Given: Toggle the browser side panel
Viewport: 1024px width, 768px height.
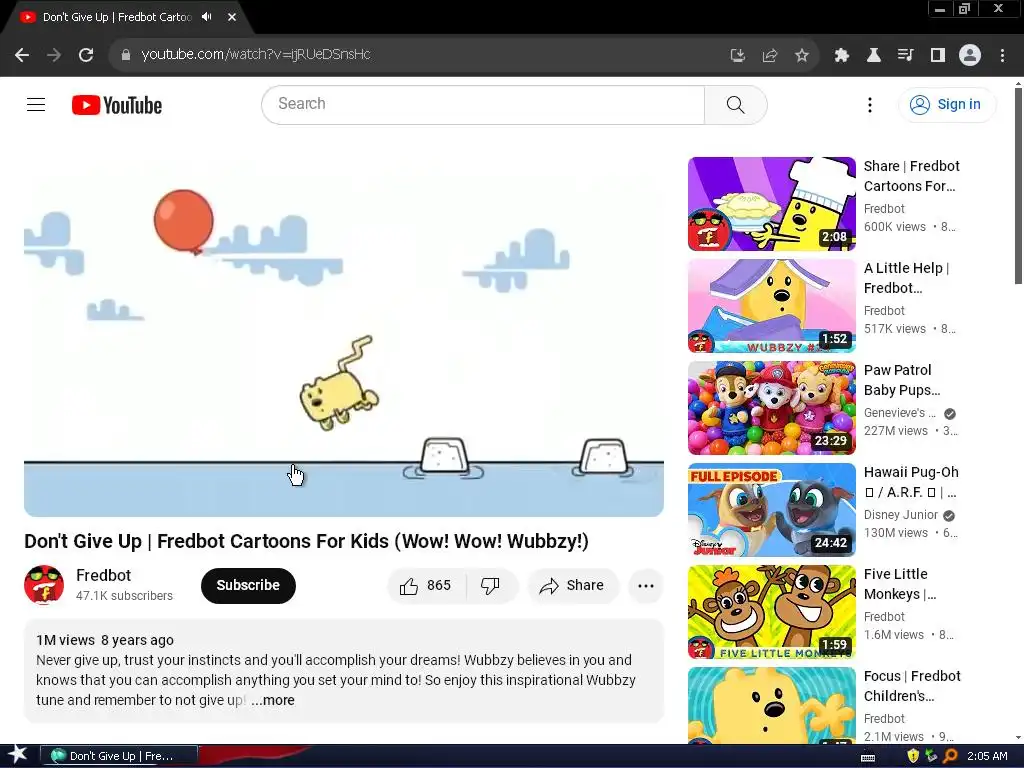Looking at the screenshot, I should (x=937, y=56).
